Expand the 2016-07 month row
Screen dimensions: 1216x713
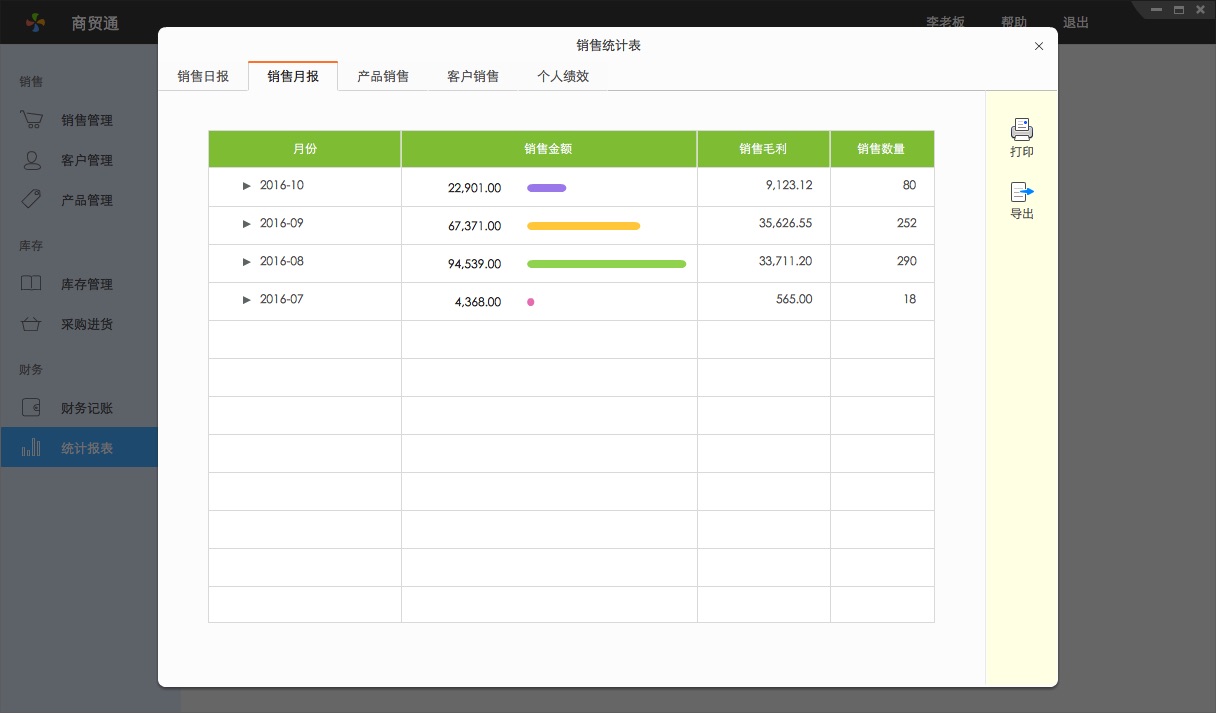point(247,300)
